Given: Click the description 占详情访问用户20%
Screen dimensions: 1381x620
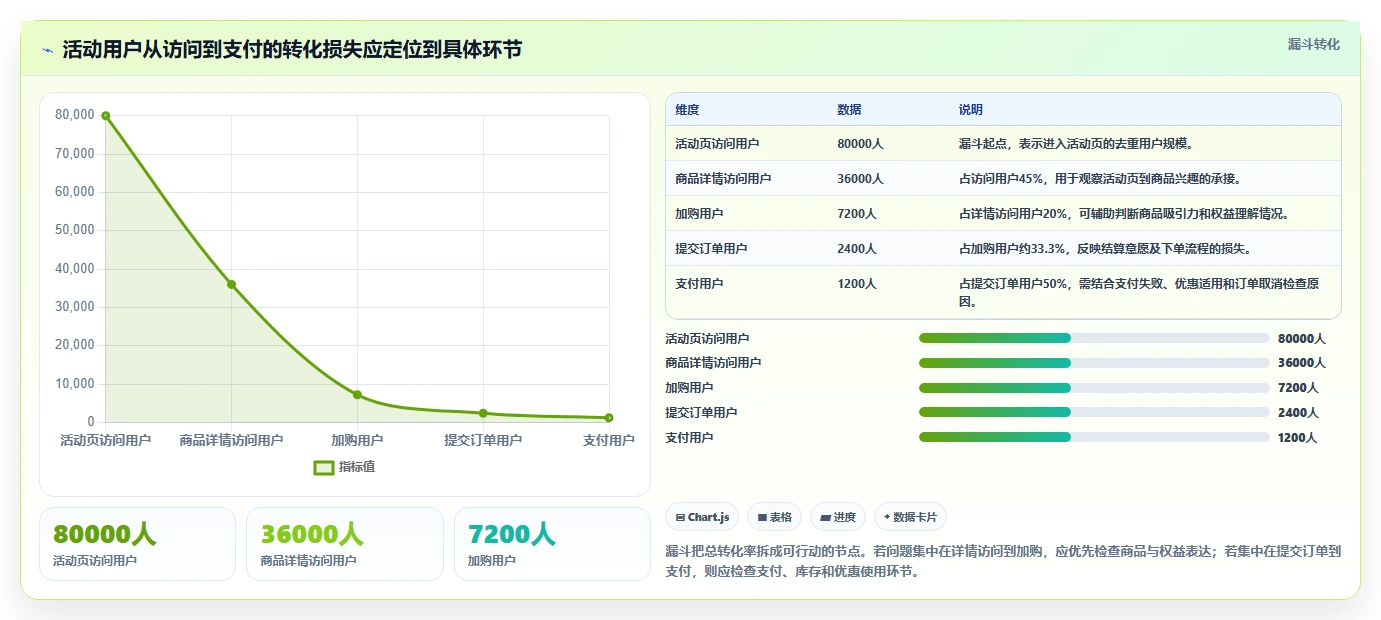Looking at the screenshot, I should pos(1127,214).
